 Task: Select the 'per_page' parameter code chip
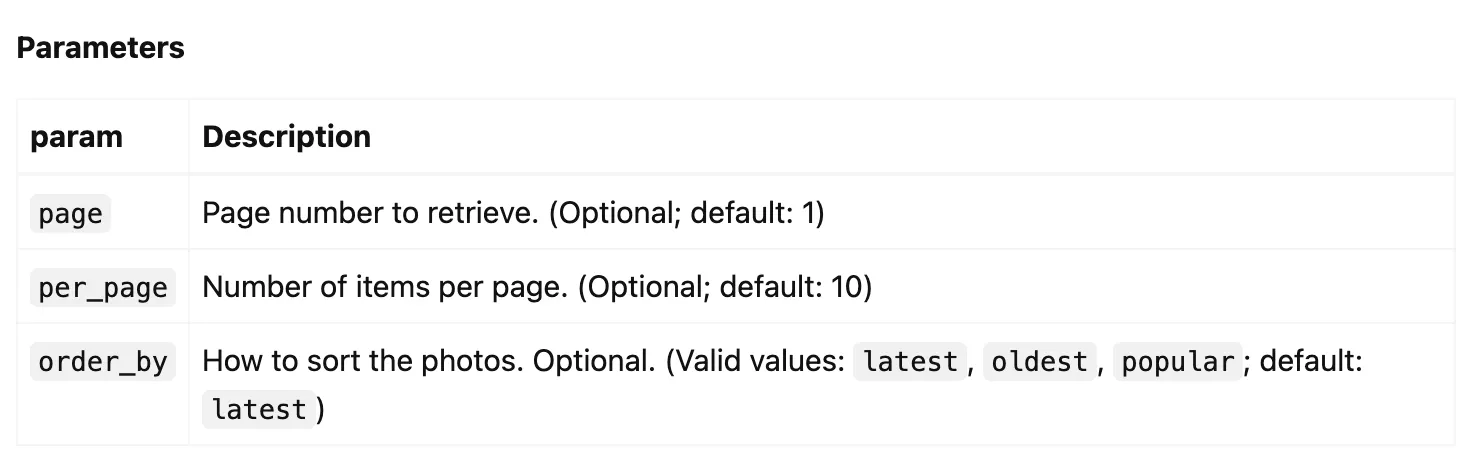coord(102,288)
